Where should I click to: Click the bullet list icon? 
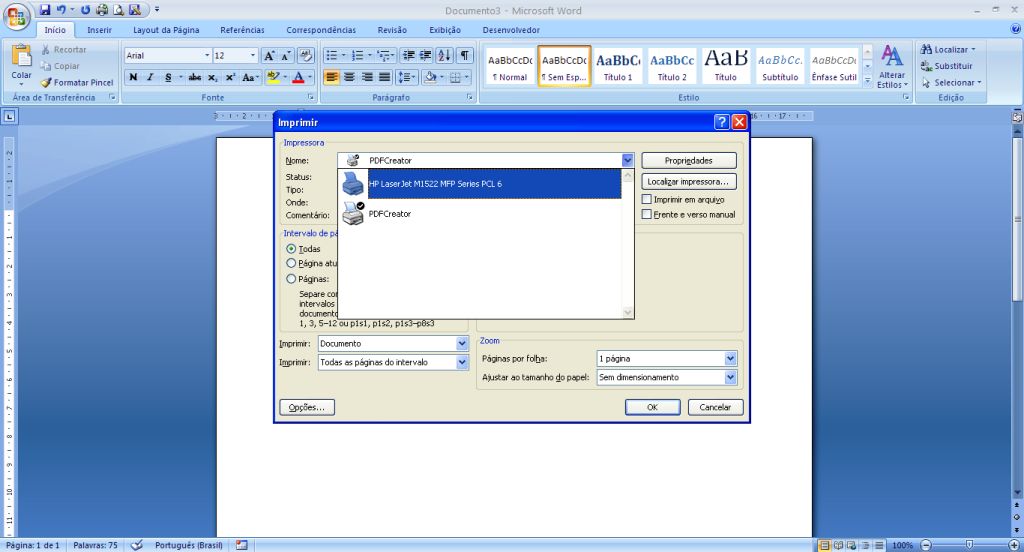click(x=332, y=56)
